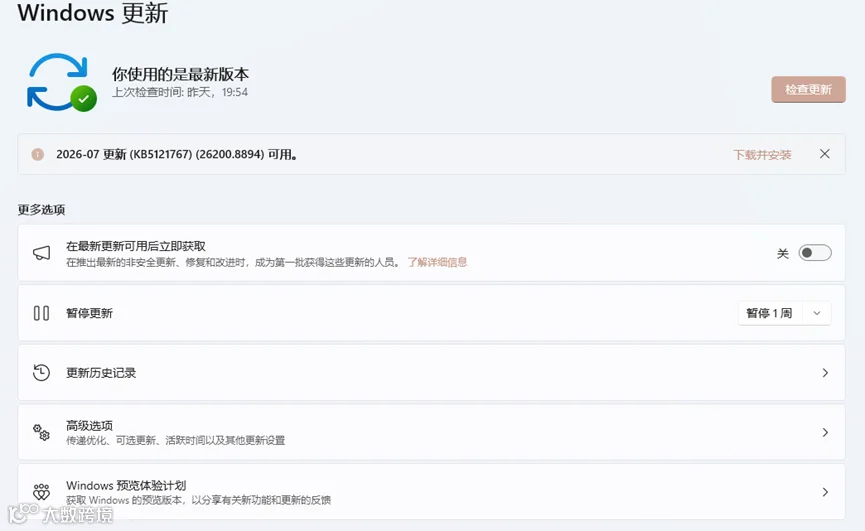Dismiss the KB5121767 update notification

tap(825, 154)
